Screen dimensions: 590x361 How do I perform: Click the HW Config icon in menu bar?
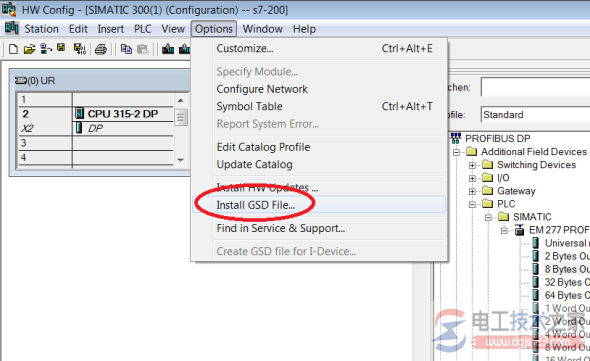point(12,28)
